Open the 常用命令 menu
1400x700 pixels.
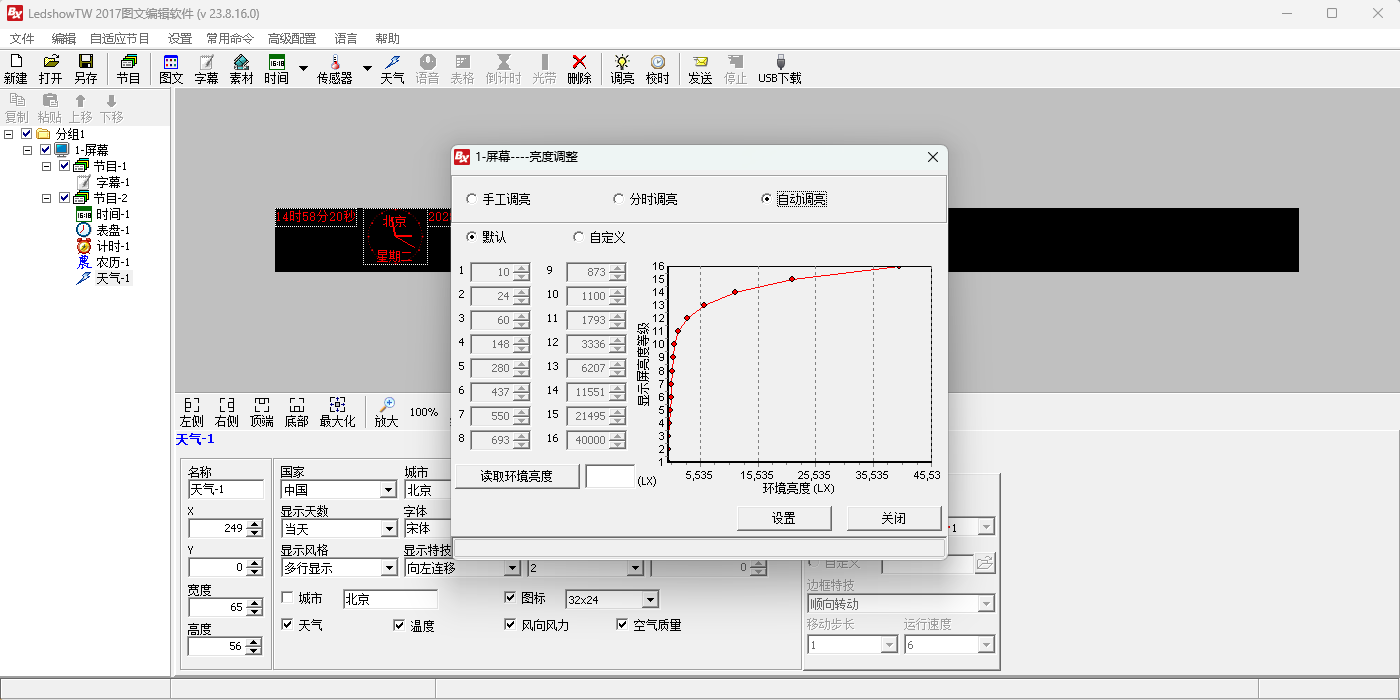230,38
